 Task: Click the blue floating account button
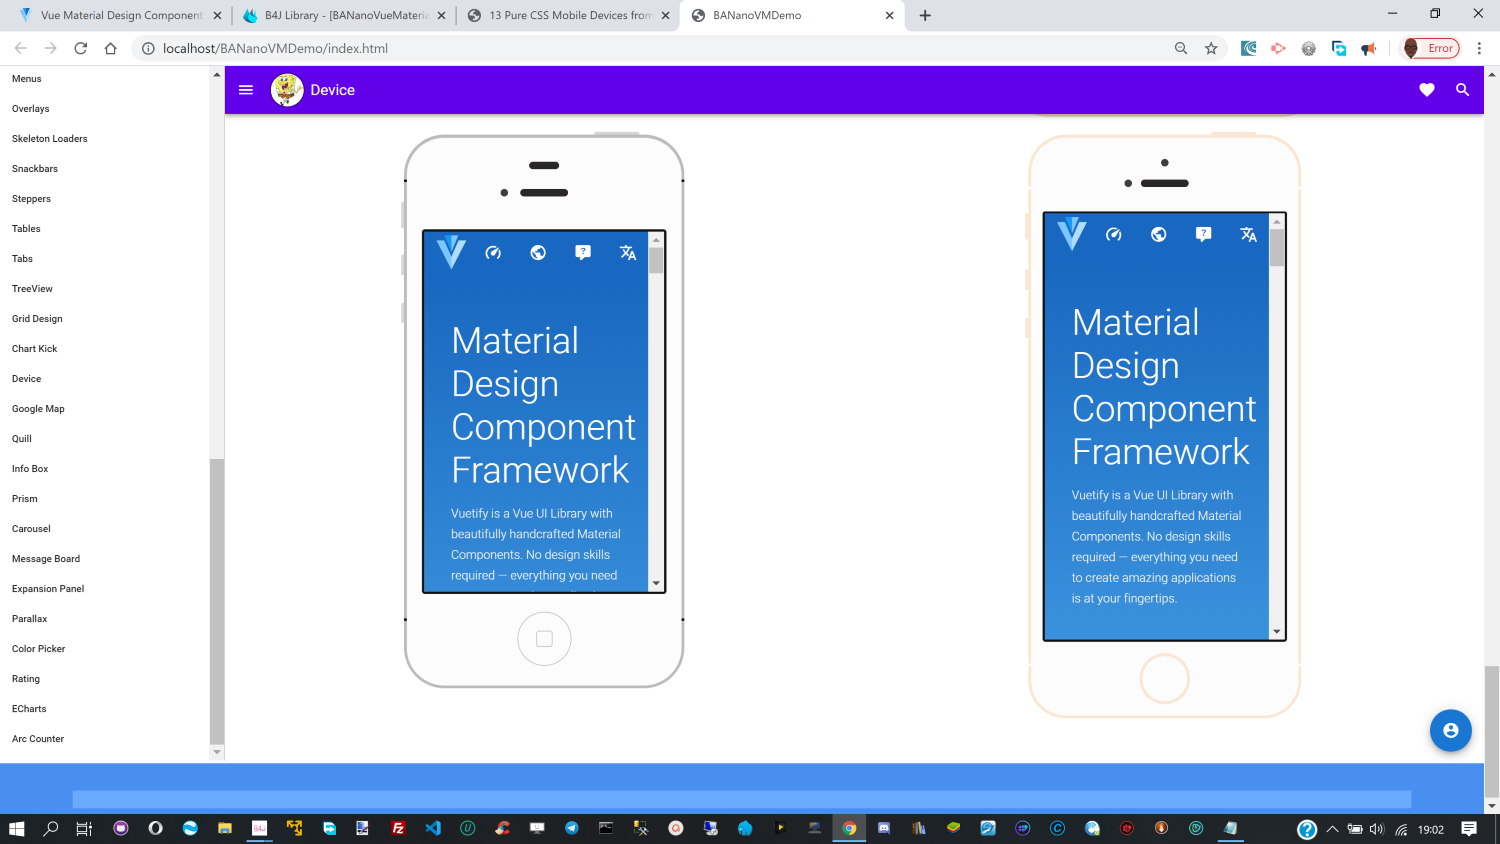click(1451, 731)
